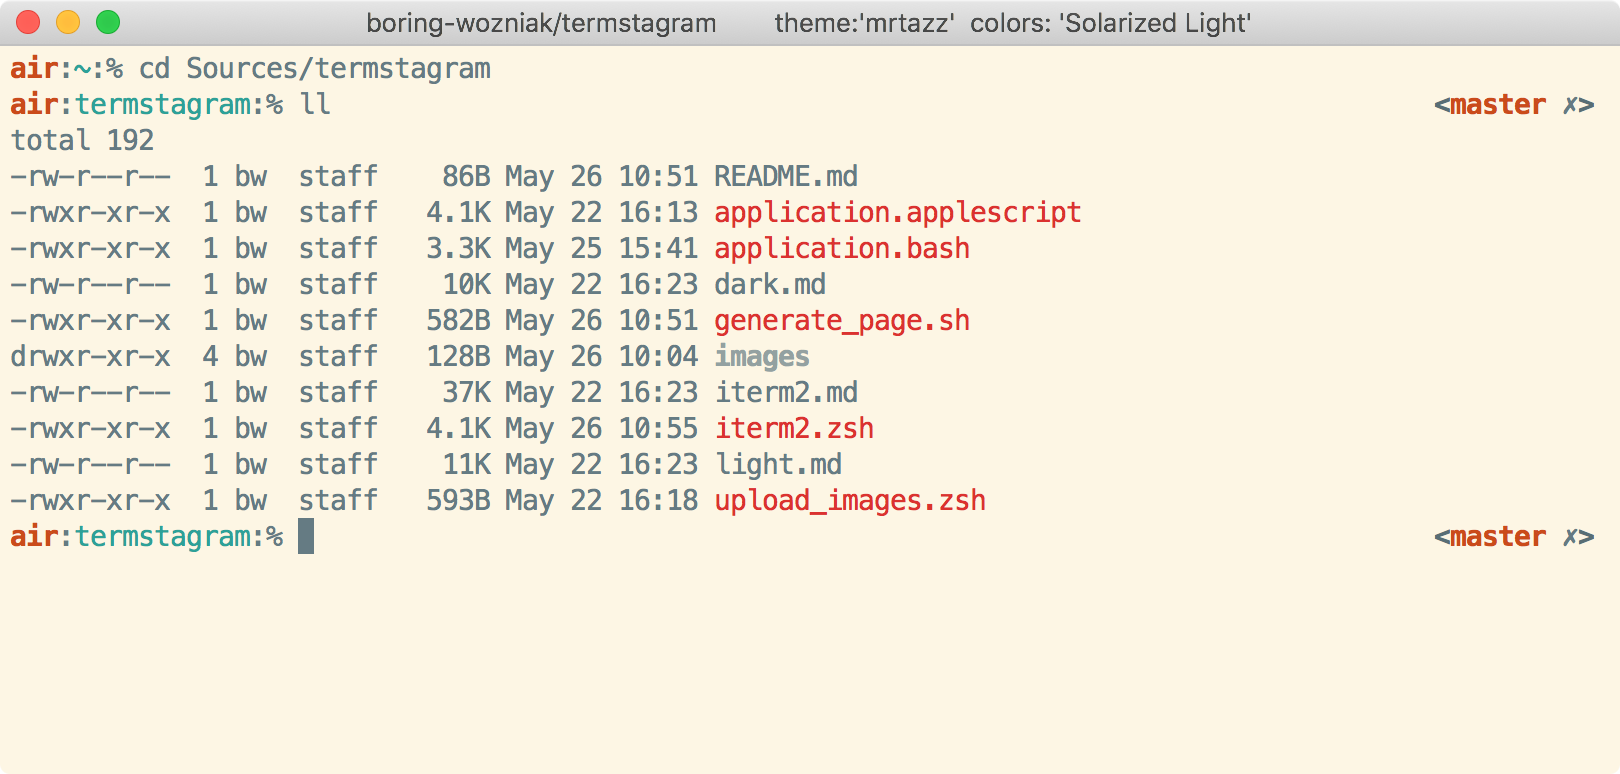Click on light.md in the listing
This screenshot has height=774, width=1620.
[x=777, y=465]
